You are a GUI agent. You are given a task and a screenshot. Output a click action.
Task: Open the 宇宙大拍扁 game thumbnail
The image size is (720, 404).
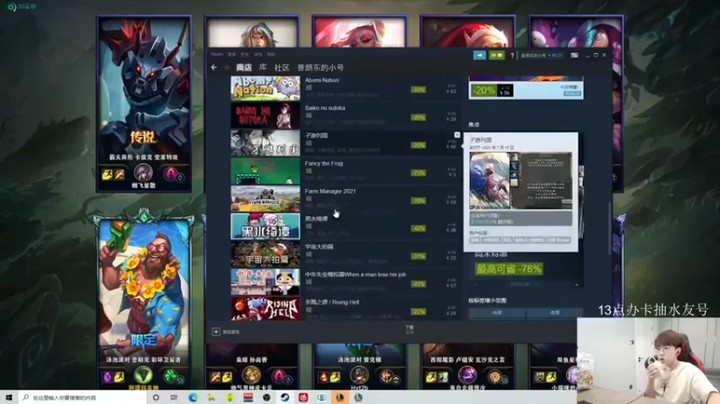pos(265,254)
